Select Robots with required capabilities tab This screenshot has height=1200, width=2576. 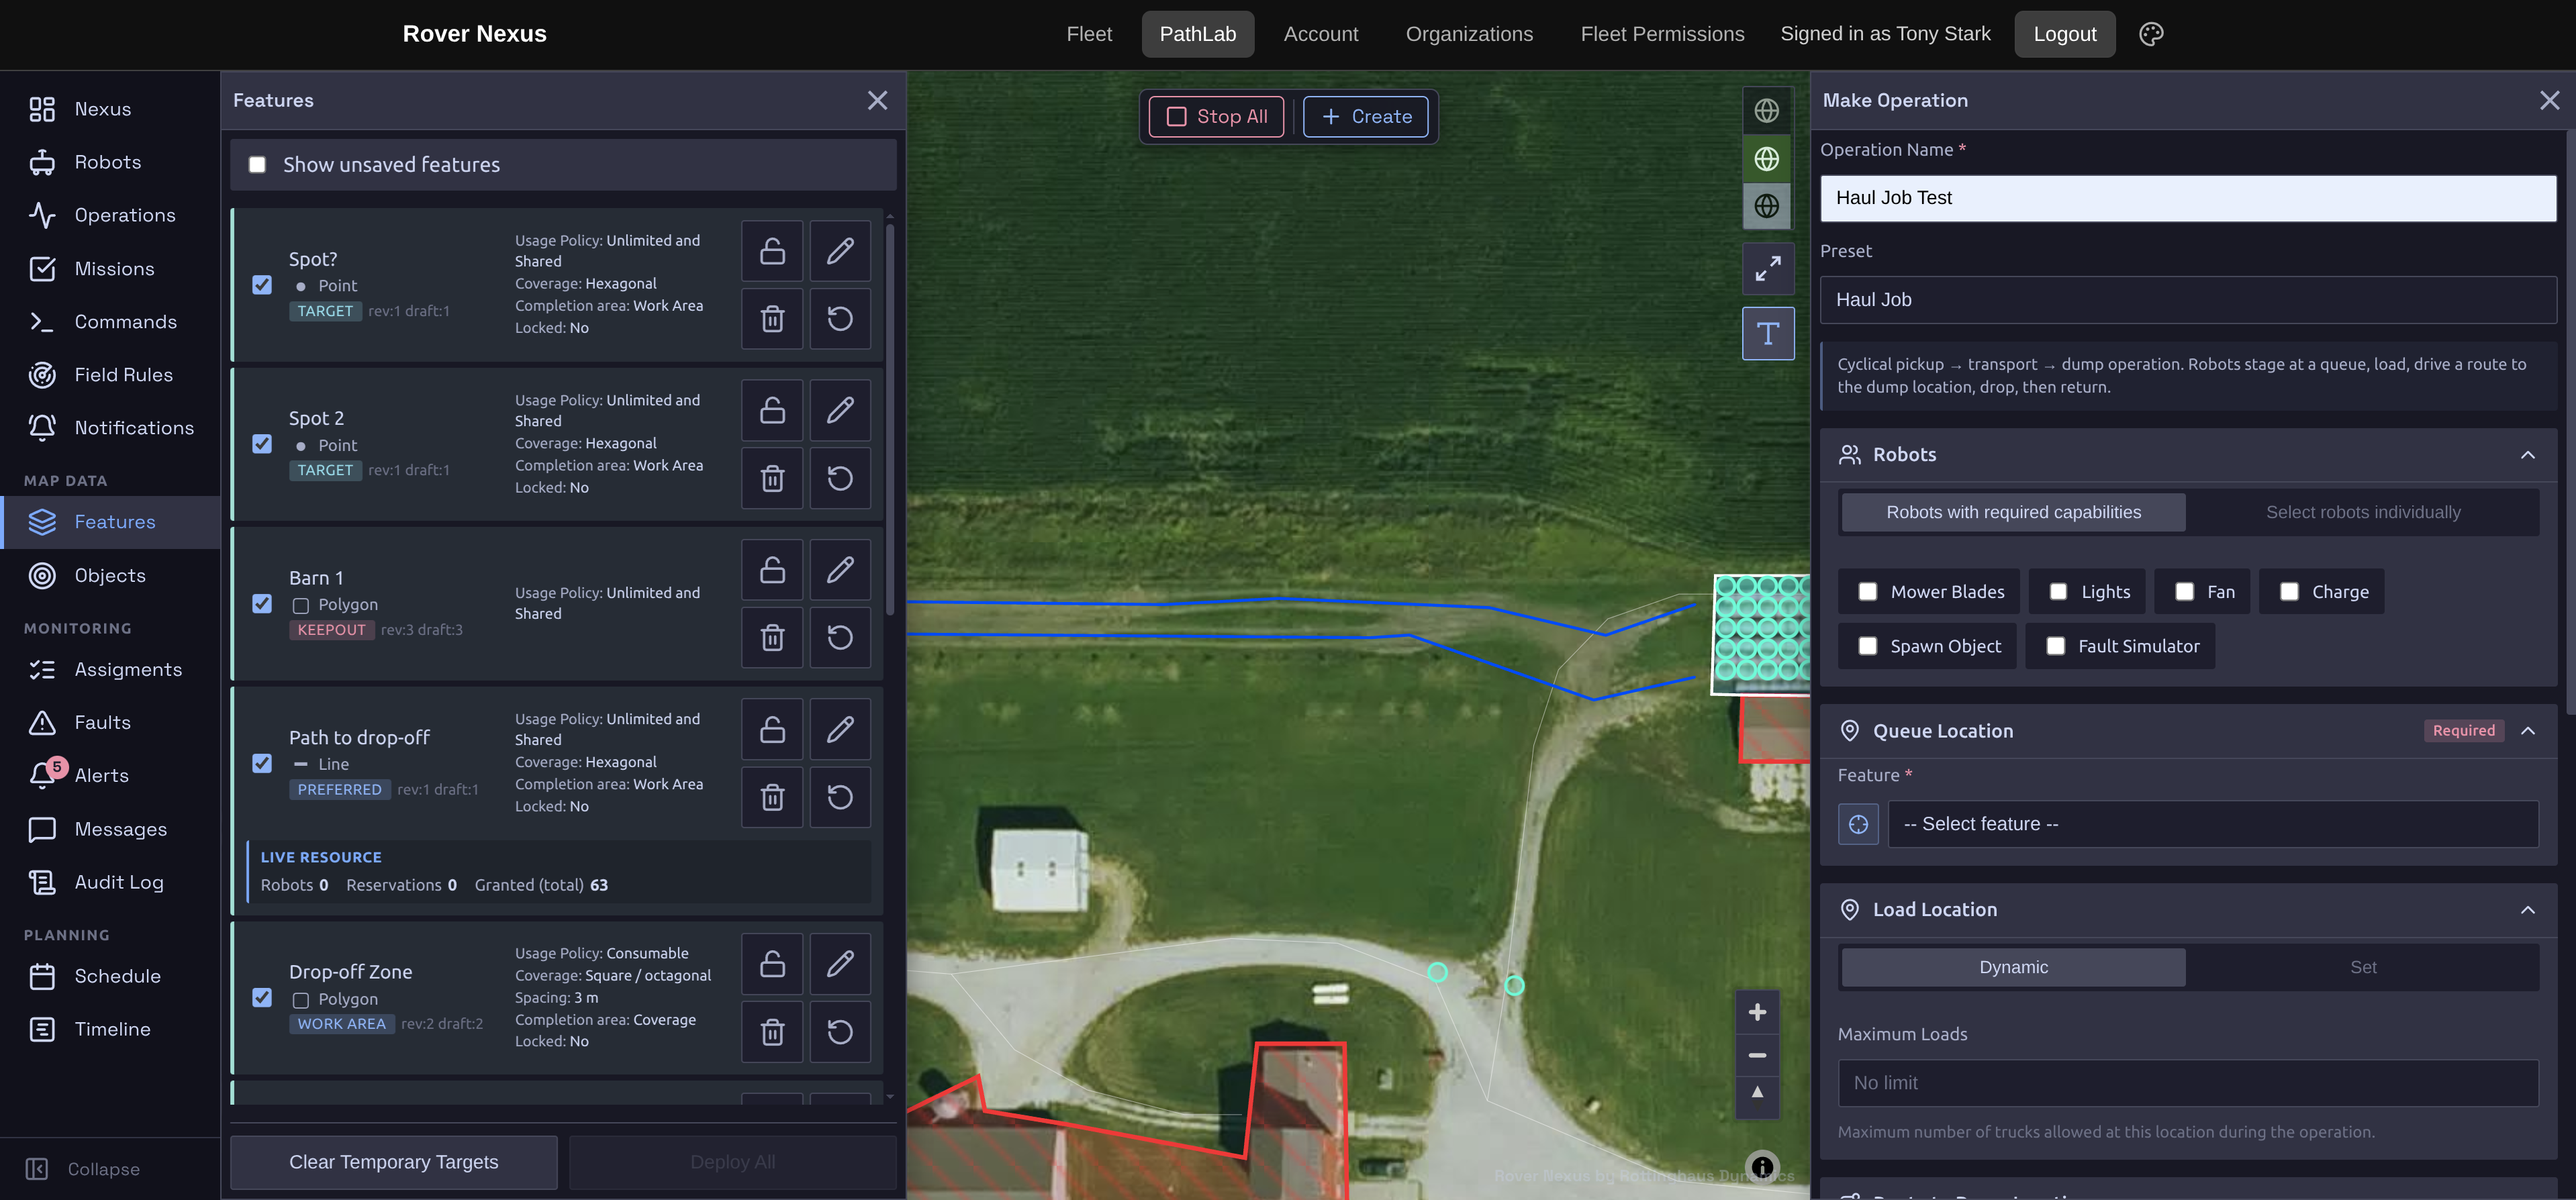tap(2013, 512)
